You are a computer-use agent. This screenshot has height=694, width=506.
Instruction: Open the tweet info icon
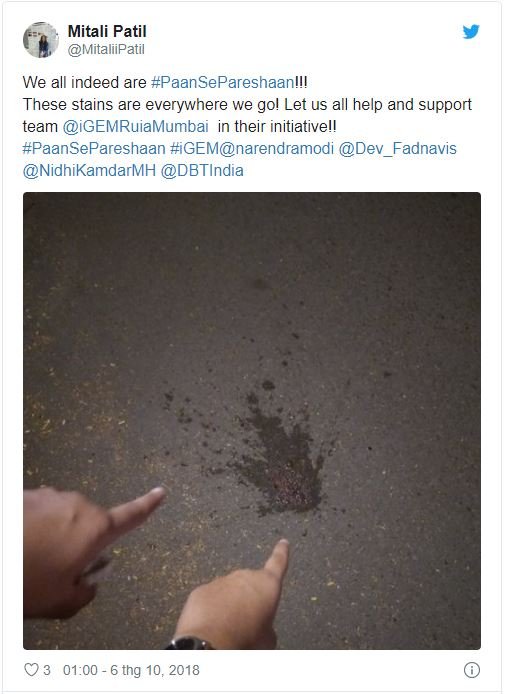coord(471,670)
